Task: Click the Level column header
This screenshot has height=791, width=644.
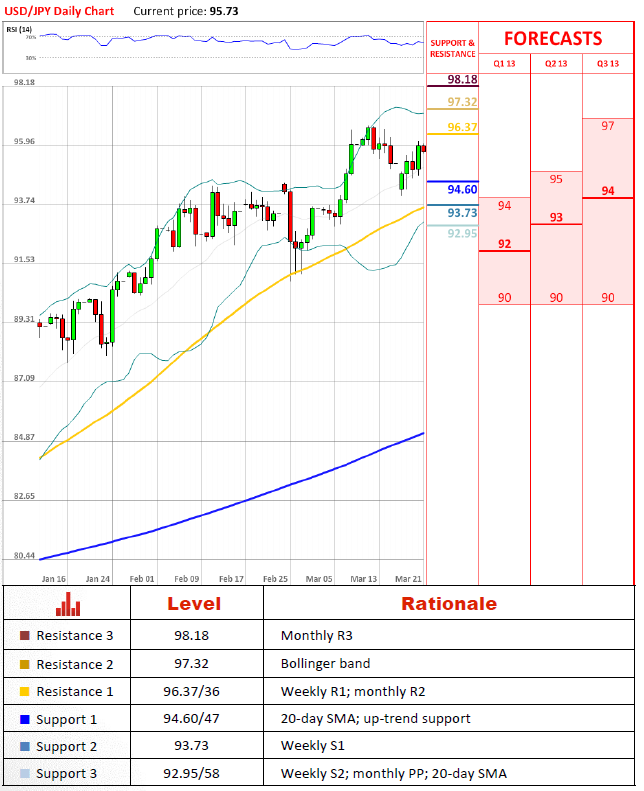Action: coord(194,603)
